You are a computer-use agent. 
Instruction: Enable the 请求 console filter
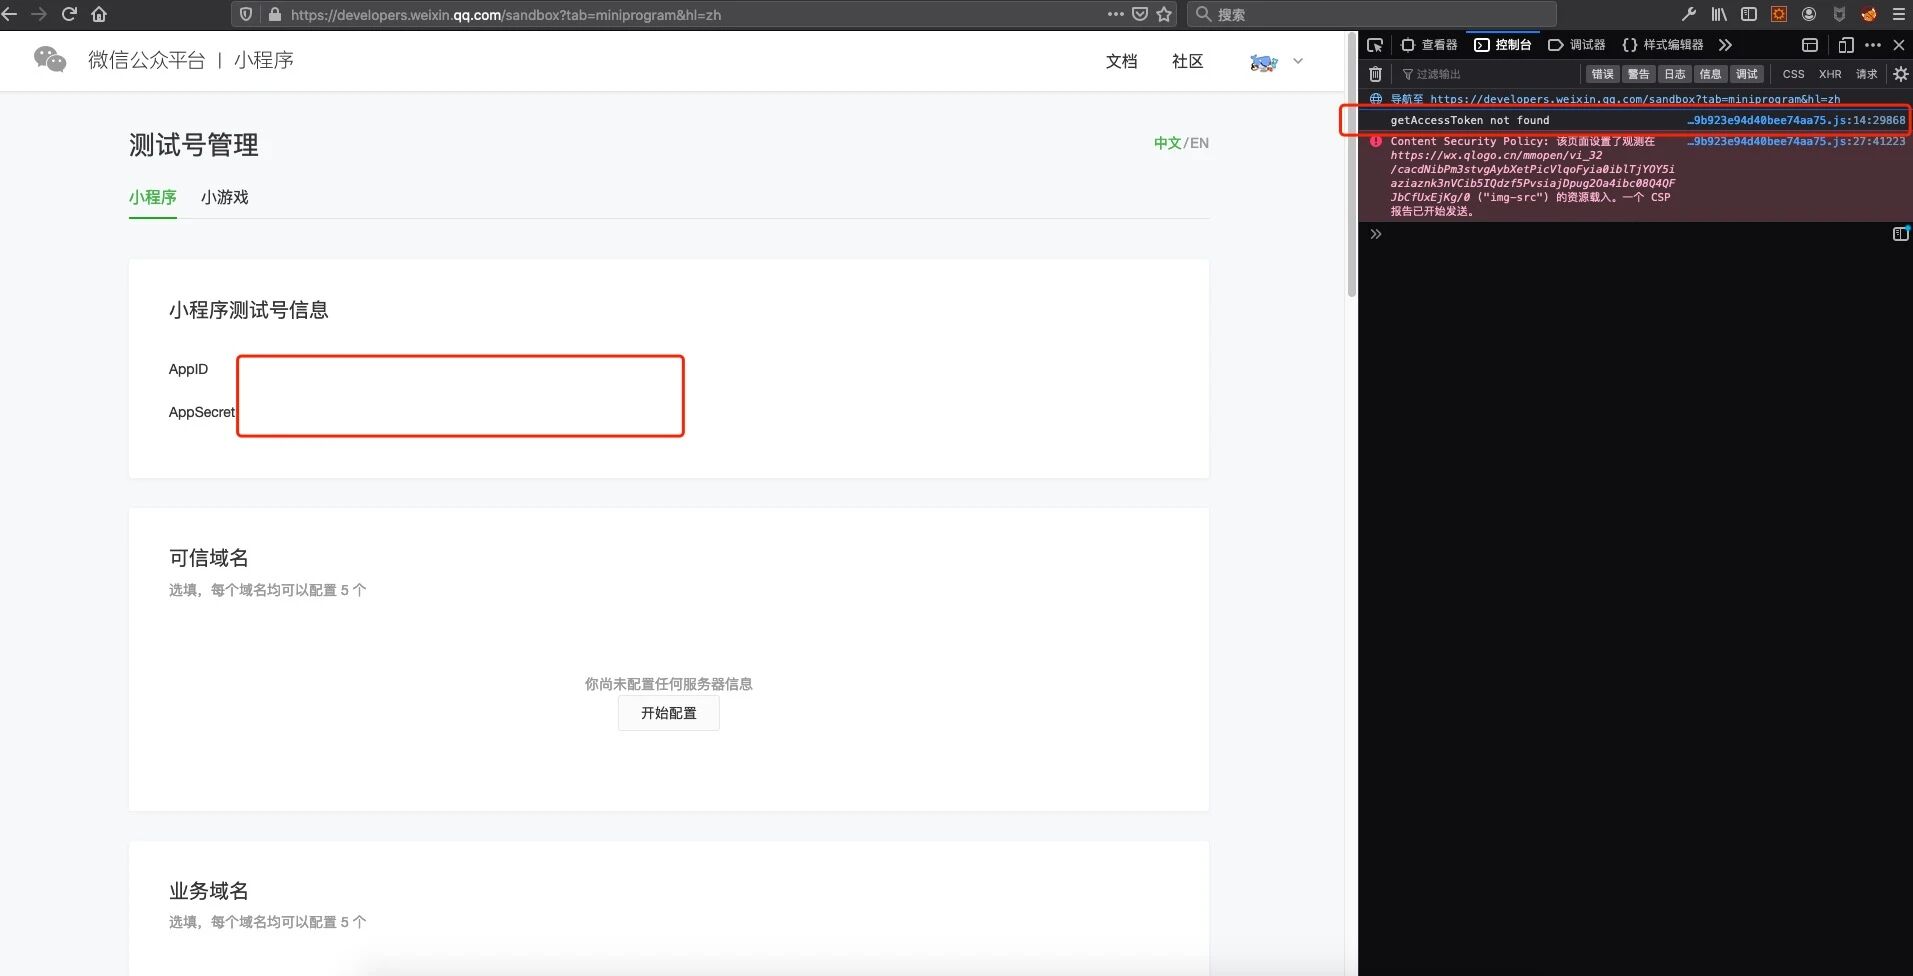[x=1867, y=74]
